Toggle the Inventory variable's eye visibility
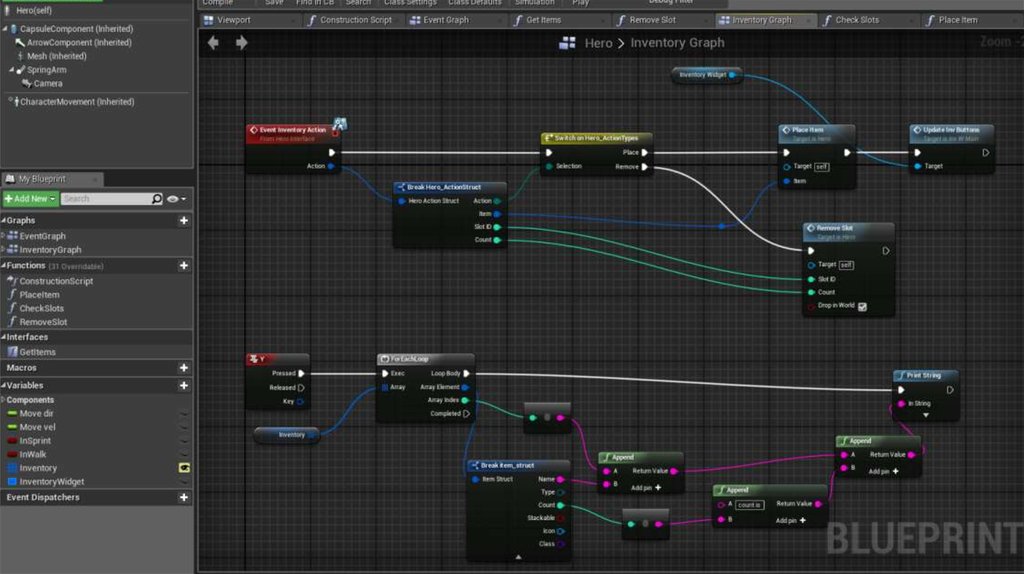 (x=184, y=468)
